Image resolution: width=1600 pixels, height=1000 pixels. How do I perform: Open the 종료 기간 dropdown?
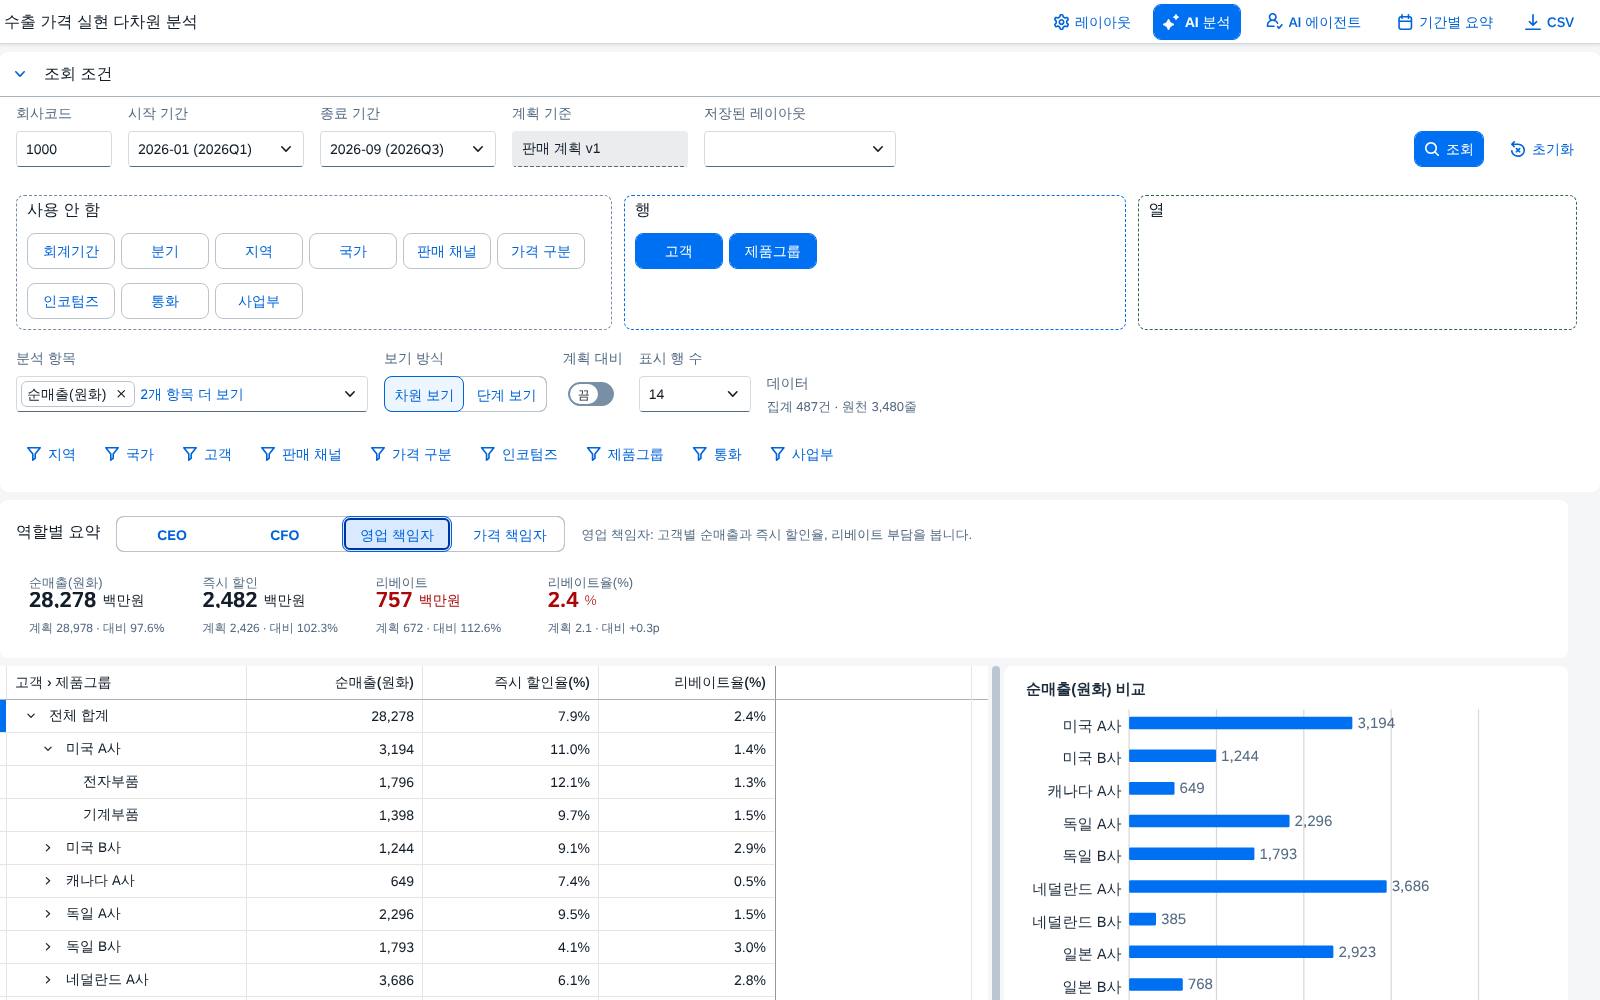coord(408,149)
